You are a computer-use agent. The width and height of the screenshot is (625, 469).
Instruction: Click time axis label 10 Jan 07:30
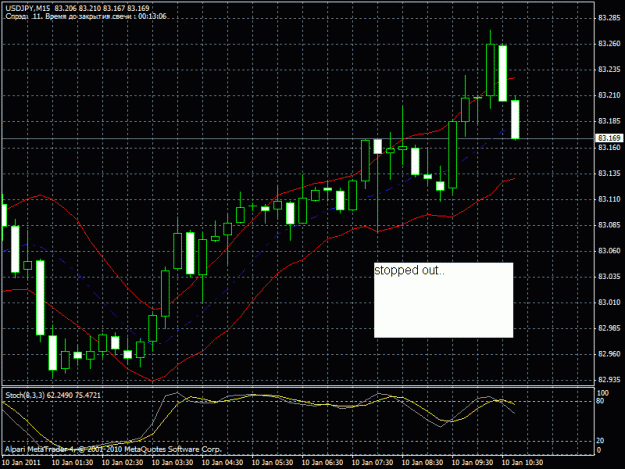(372, 463)
